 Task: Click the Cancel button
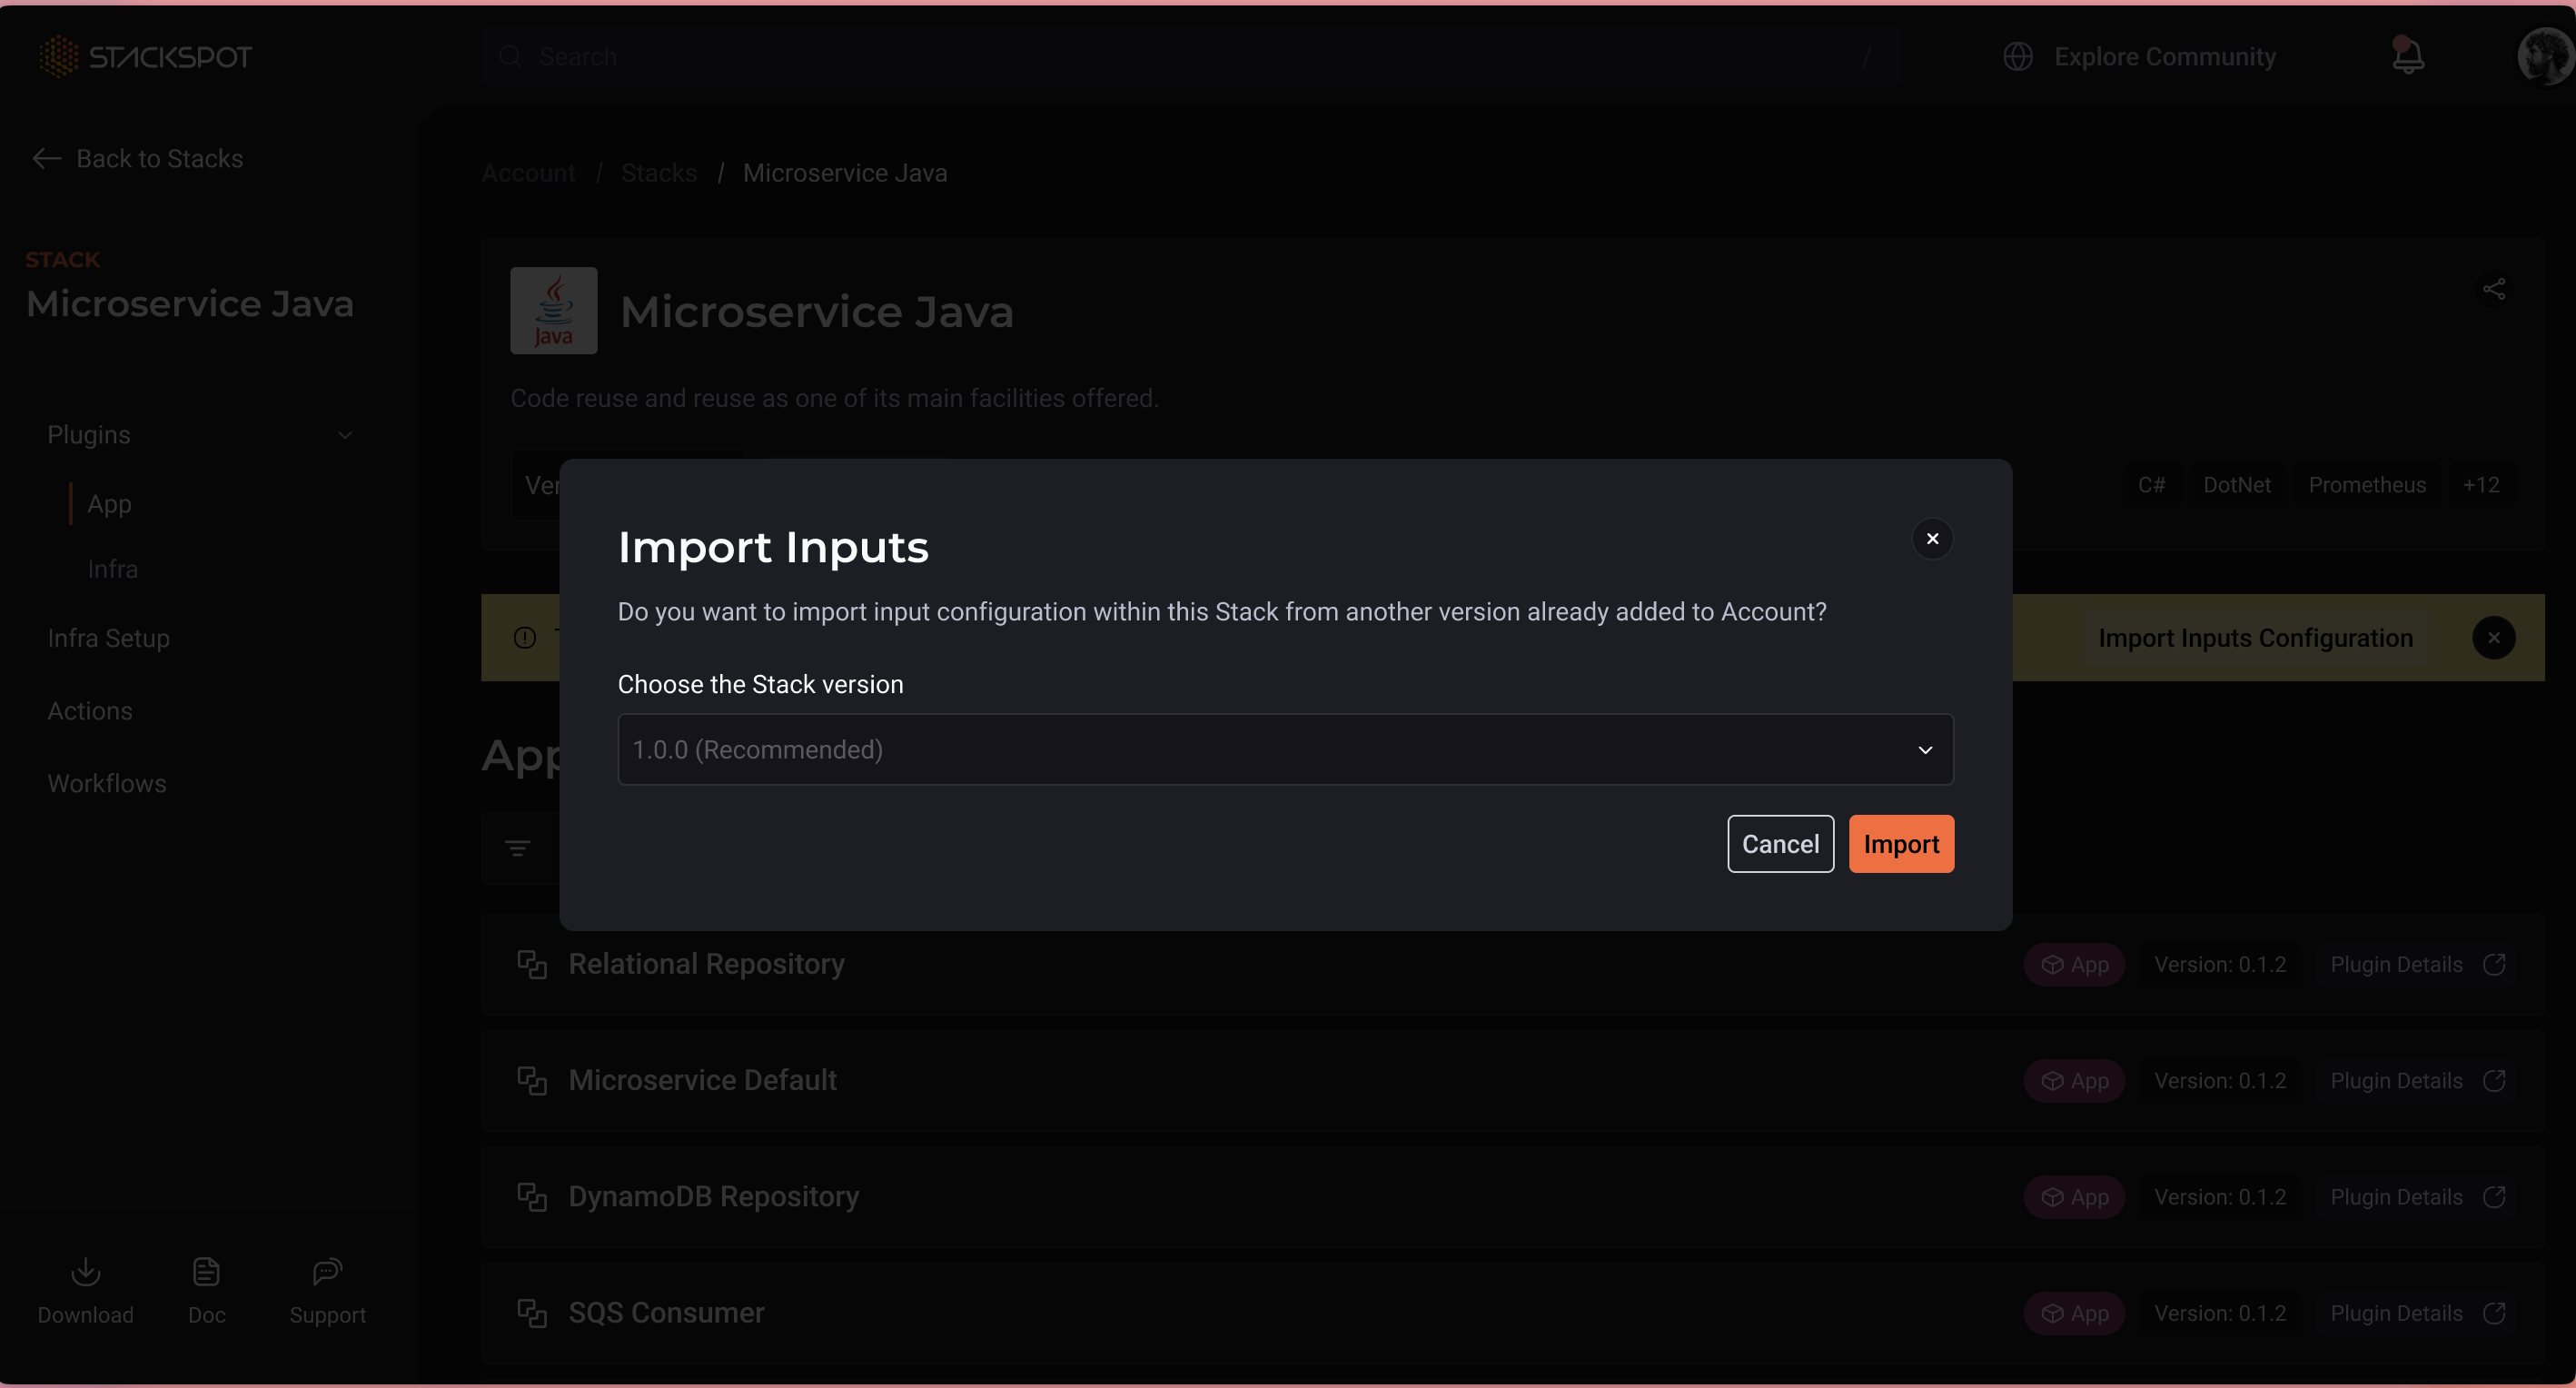[x=1780, y=844]
